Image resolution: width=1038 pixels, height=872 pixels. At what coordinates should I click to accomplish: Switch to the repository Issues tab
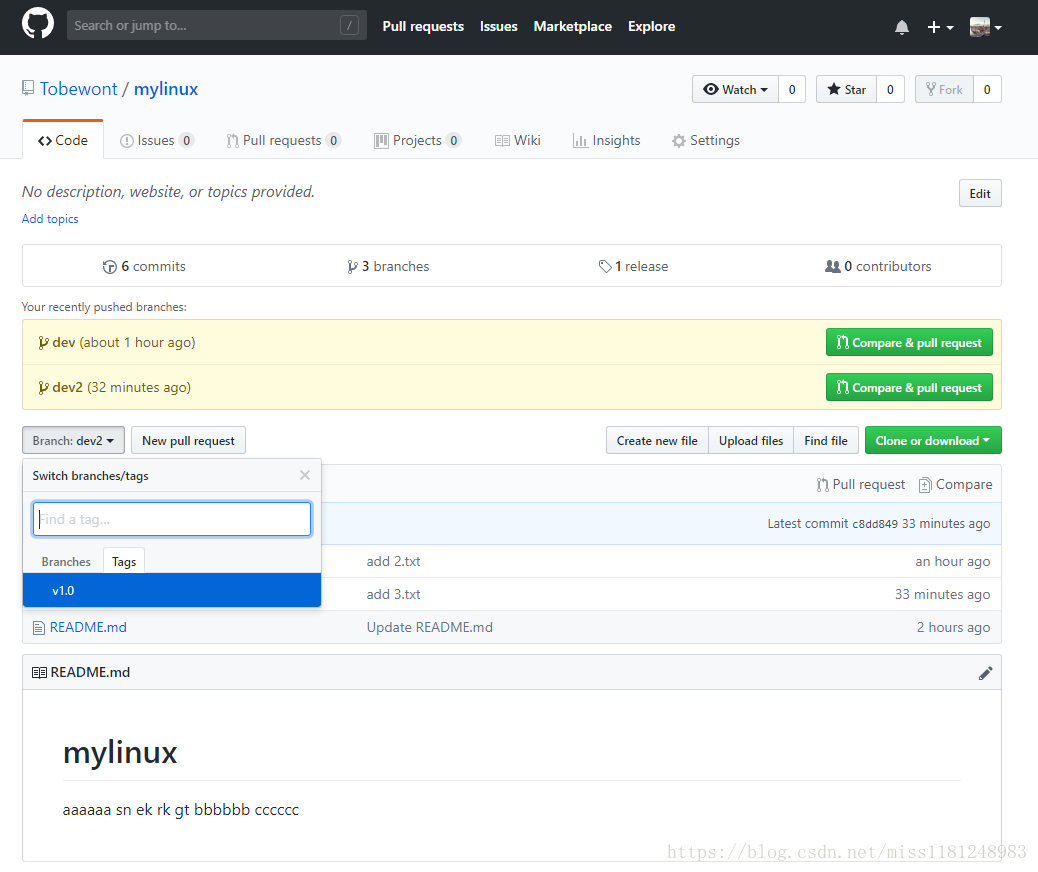[156, 140]
